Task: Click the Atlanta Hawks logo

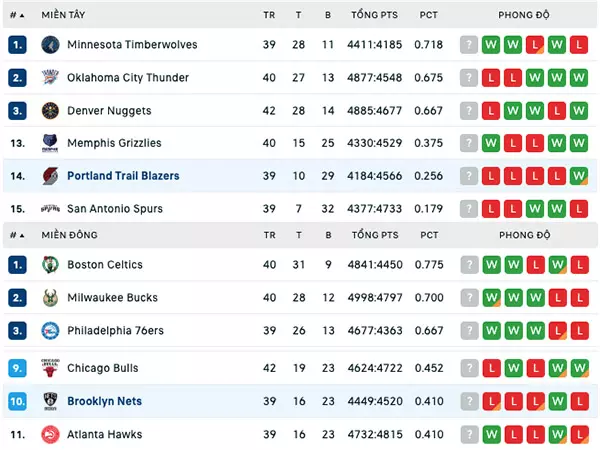Action: point(50,434)
